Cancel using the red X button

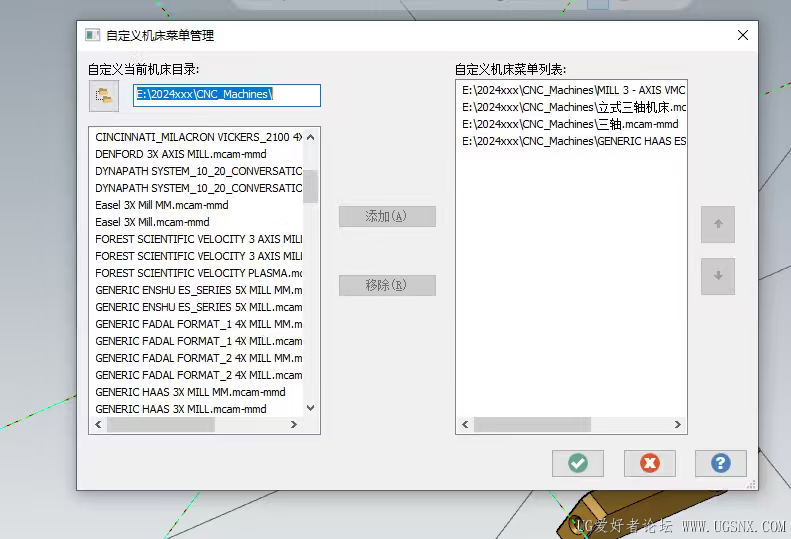[650, 463]
